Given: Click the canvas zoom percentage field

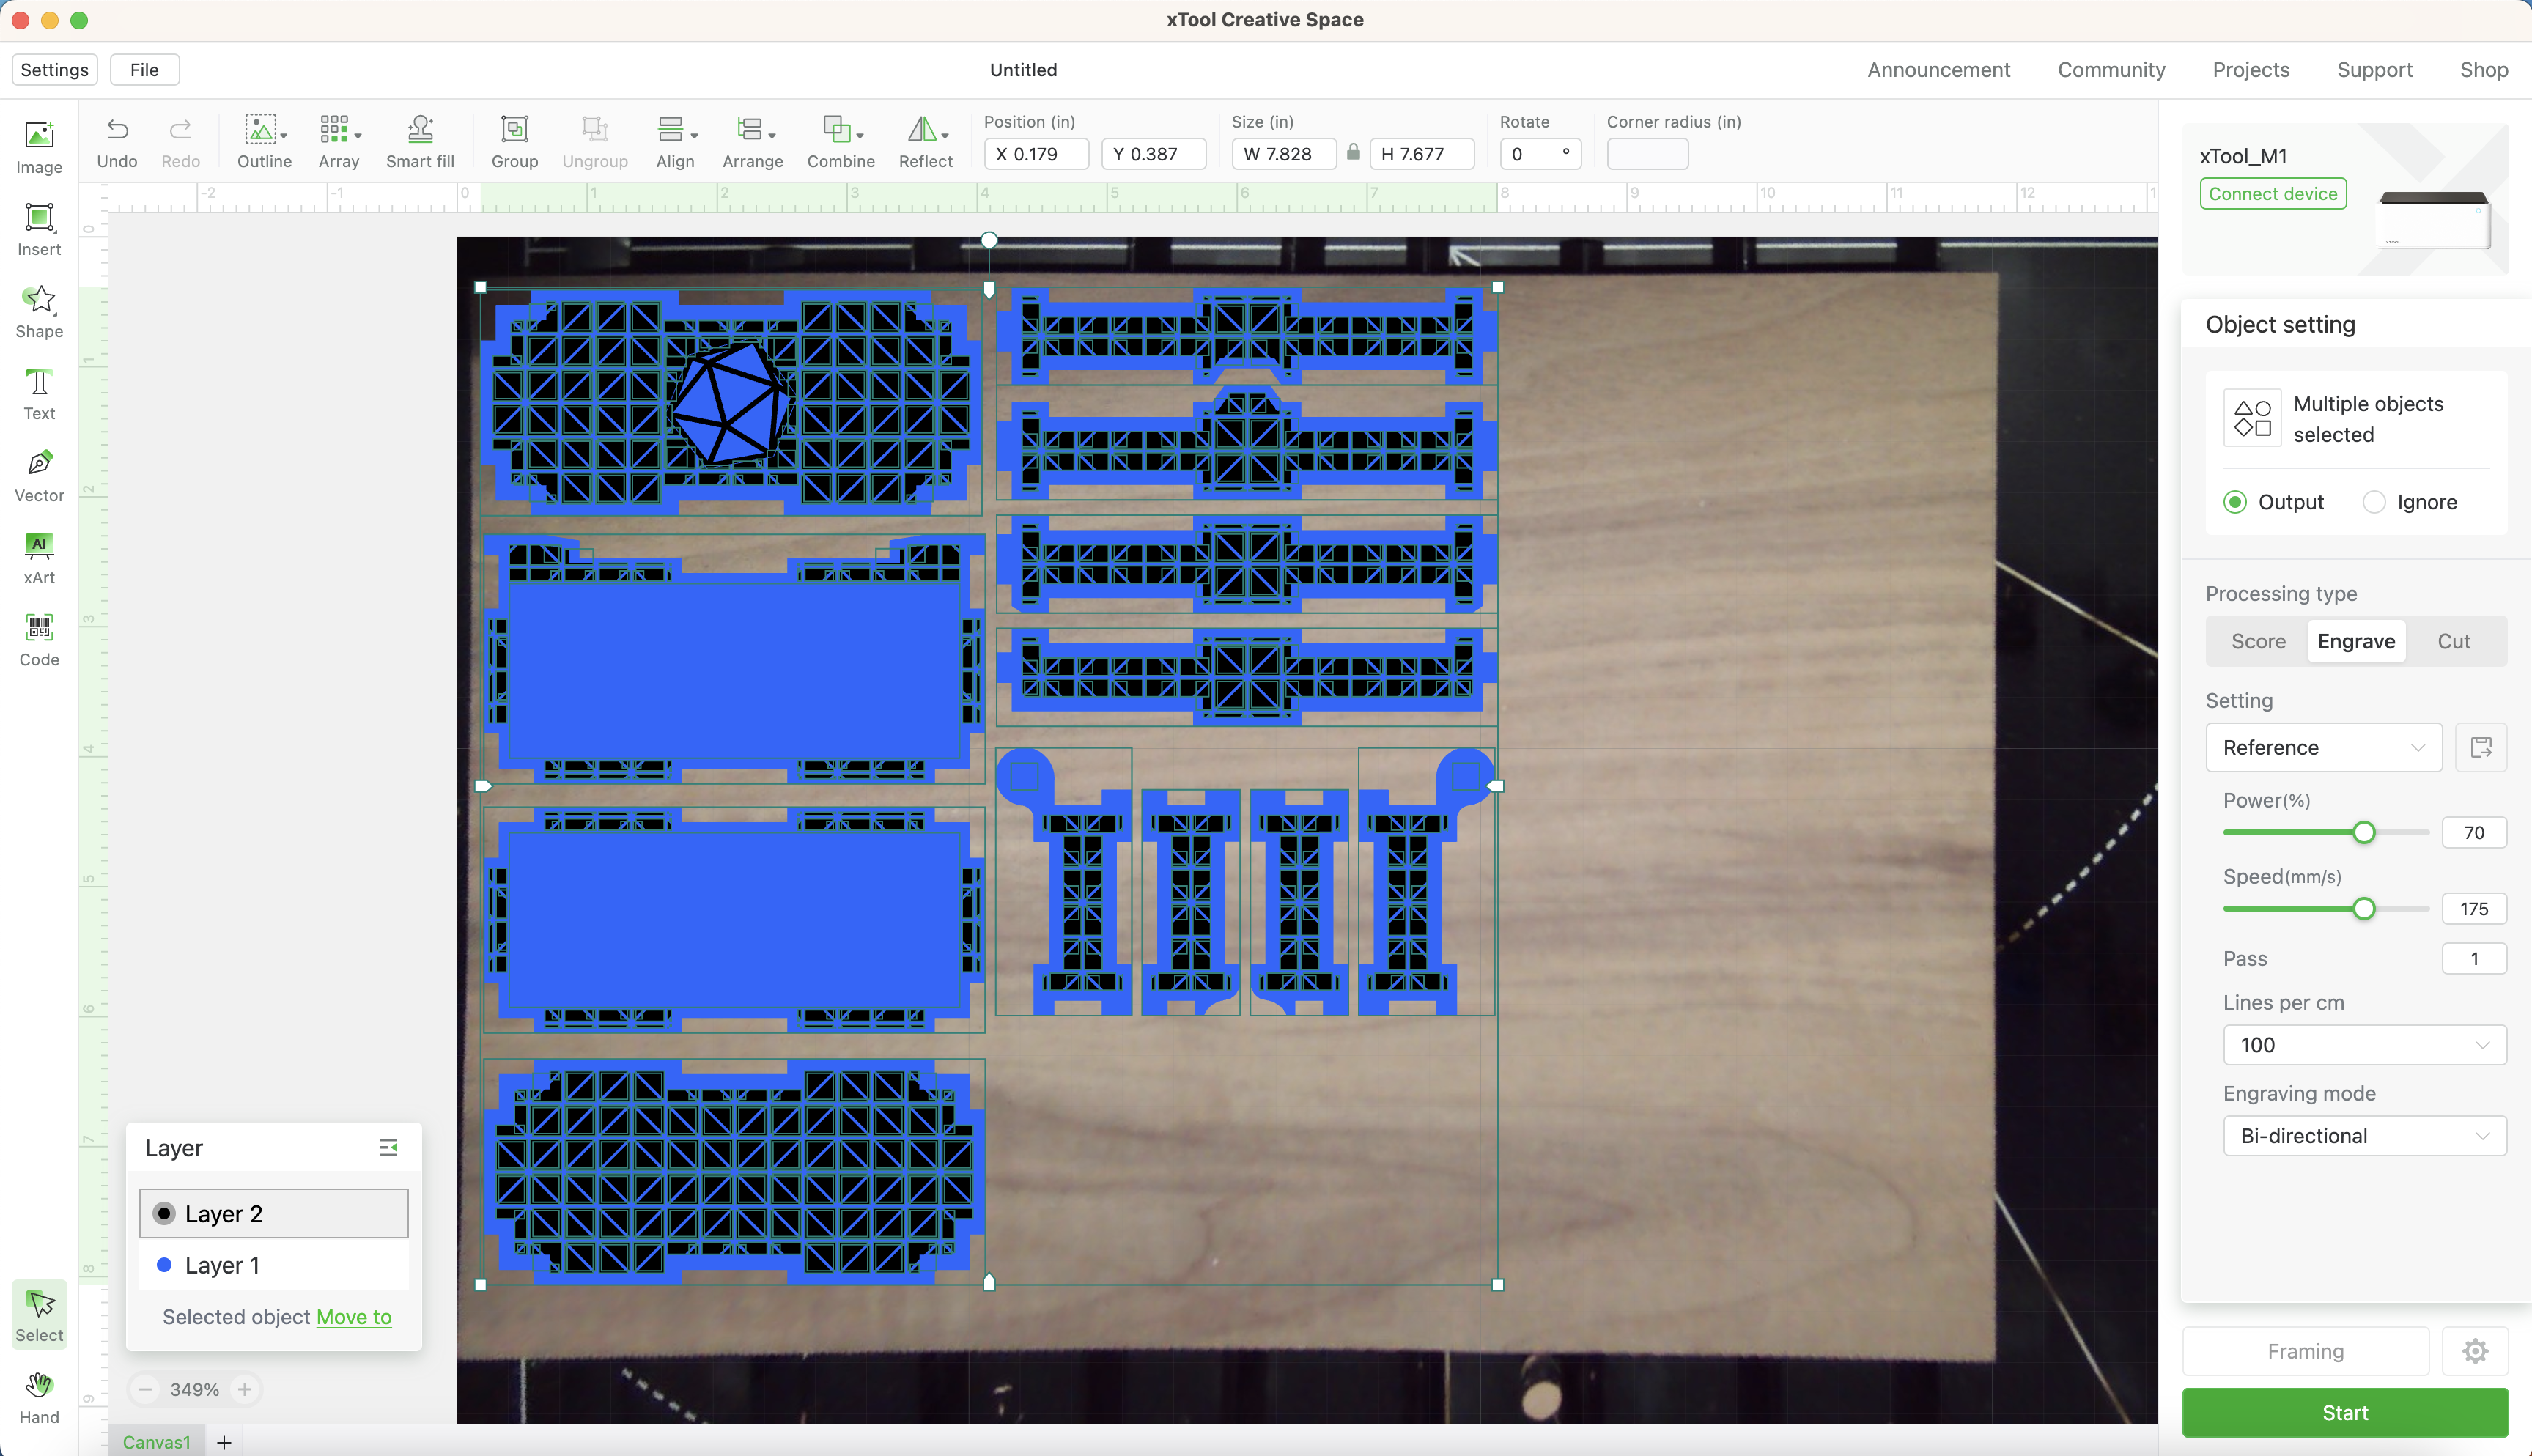Looking at the screenshot, I should [195, 1388].
